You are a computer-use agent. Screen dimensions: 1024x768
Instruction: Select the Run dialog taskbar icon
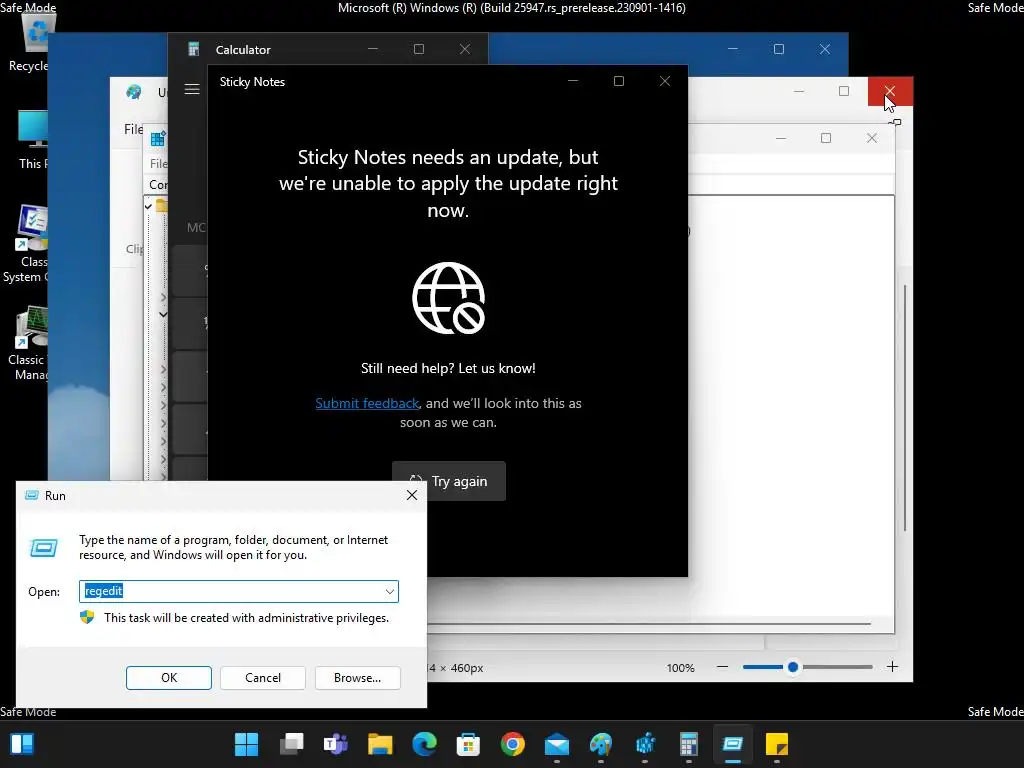point(733,744)
